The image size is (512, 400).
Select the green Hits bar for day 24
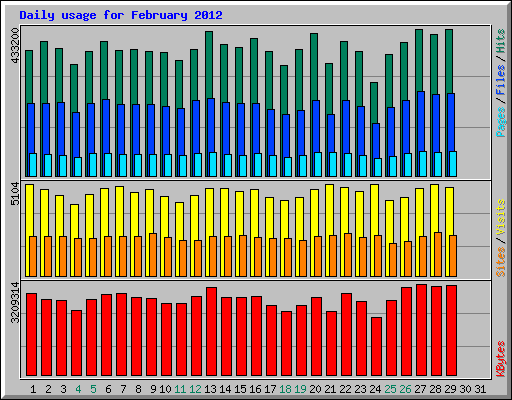click(x=374, y=103)
